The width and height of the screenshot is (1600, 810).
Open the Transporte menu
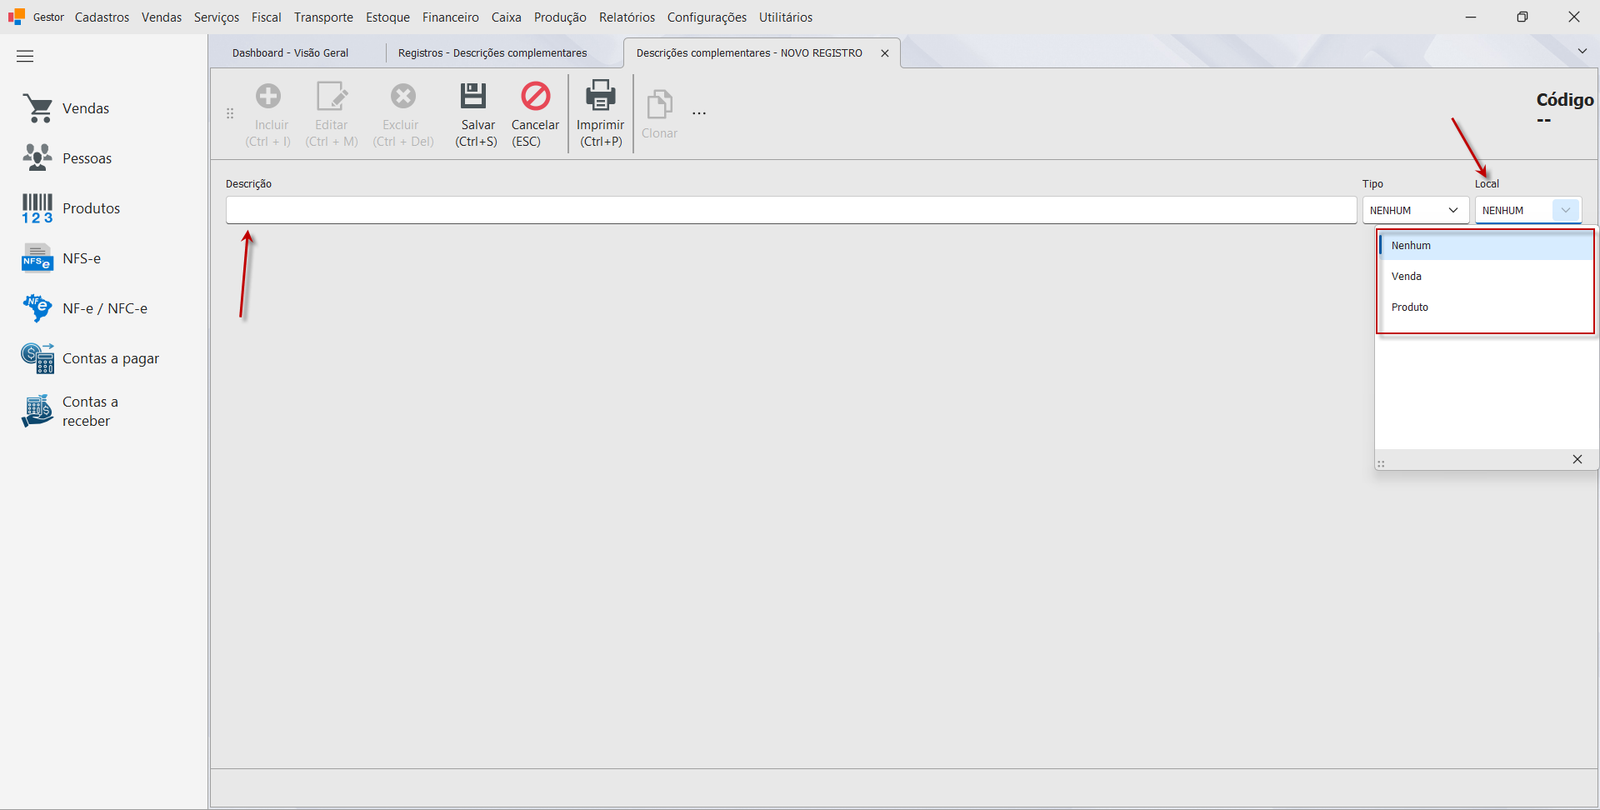tap(324, 17)
